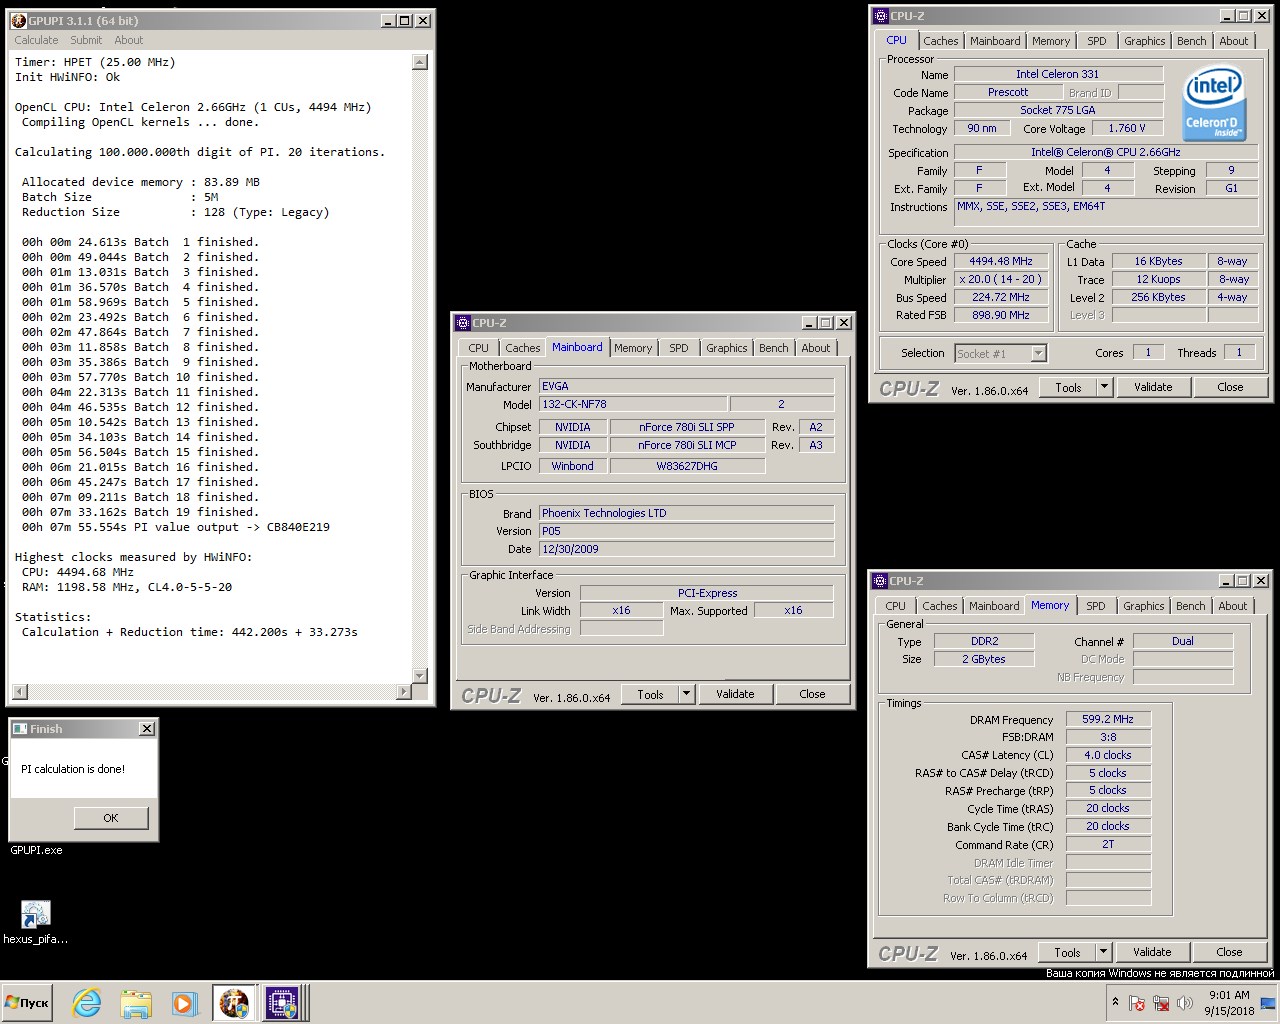Switch to Caches tab in Mainboard CPU-Z window

click(522, 348)
